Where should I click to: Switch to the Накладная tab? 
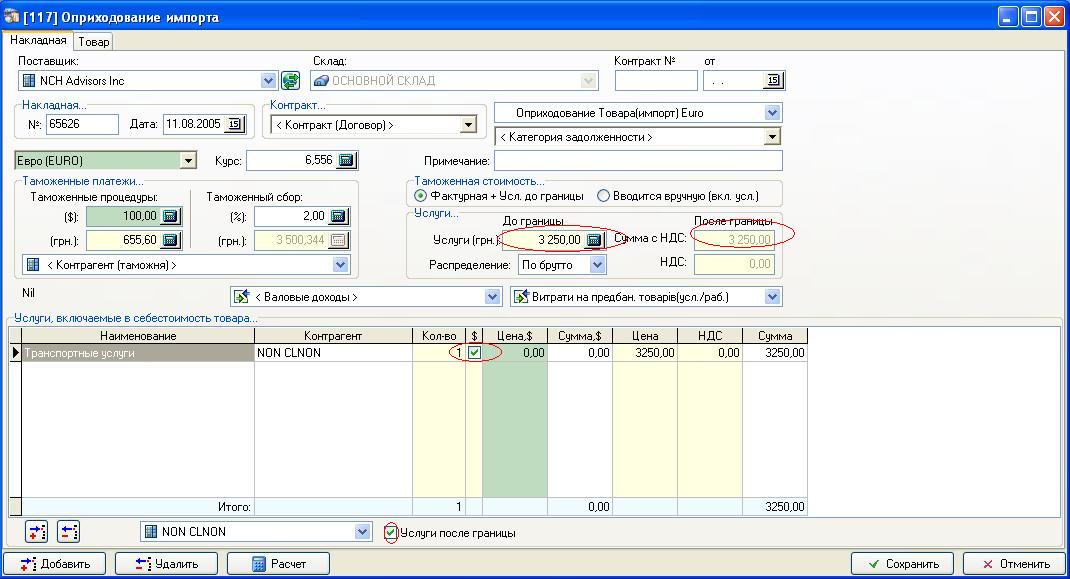(38, 41)
